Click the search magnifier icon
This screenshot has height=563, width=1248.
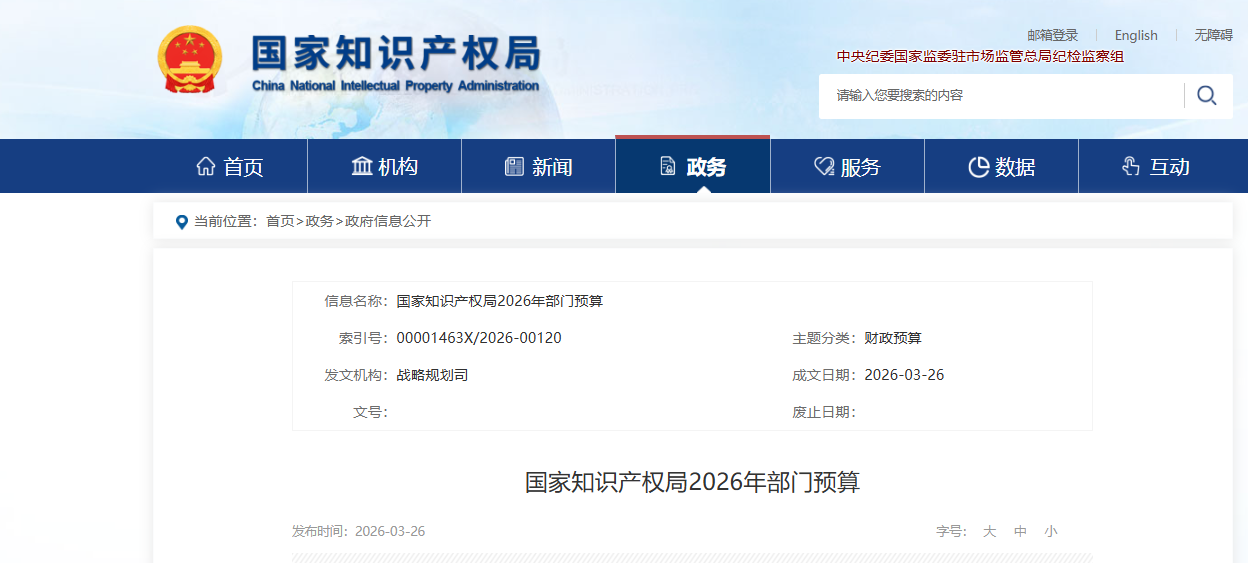point(1207,96)
